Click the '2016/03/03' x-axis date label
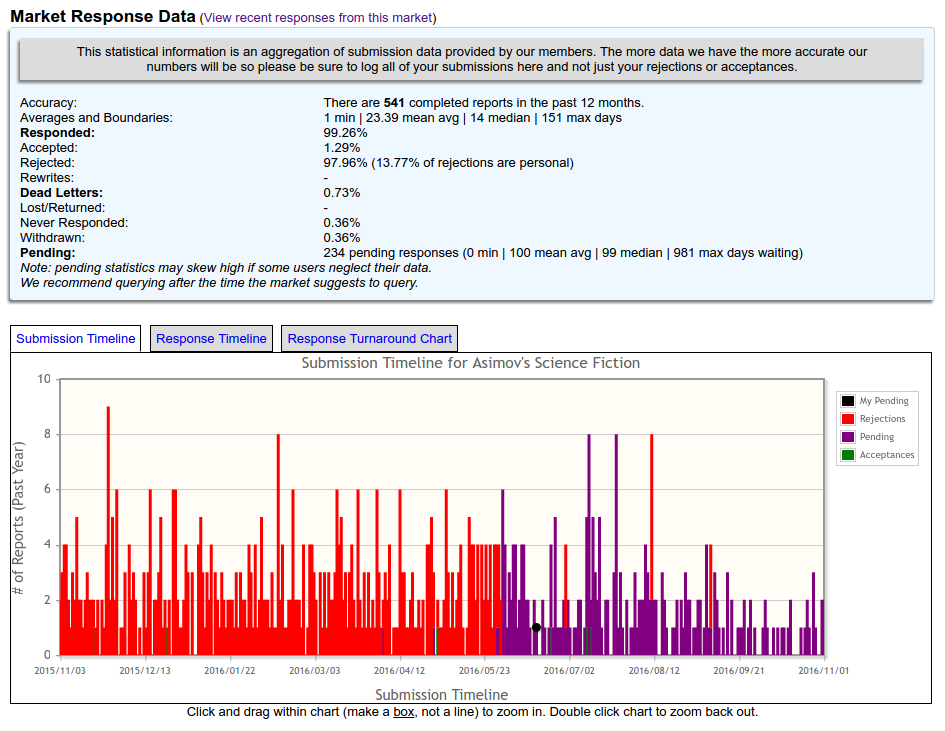 click(315, 671)
